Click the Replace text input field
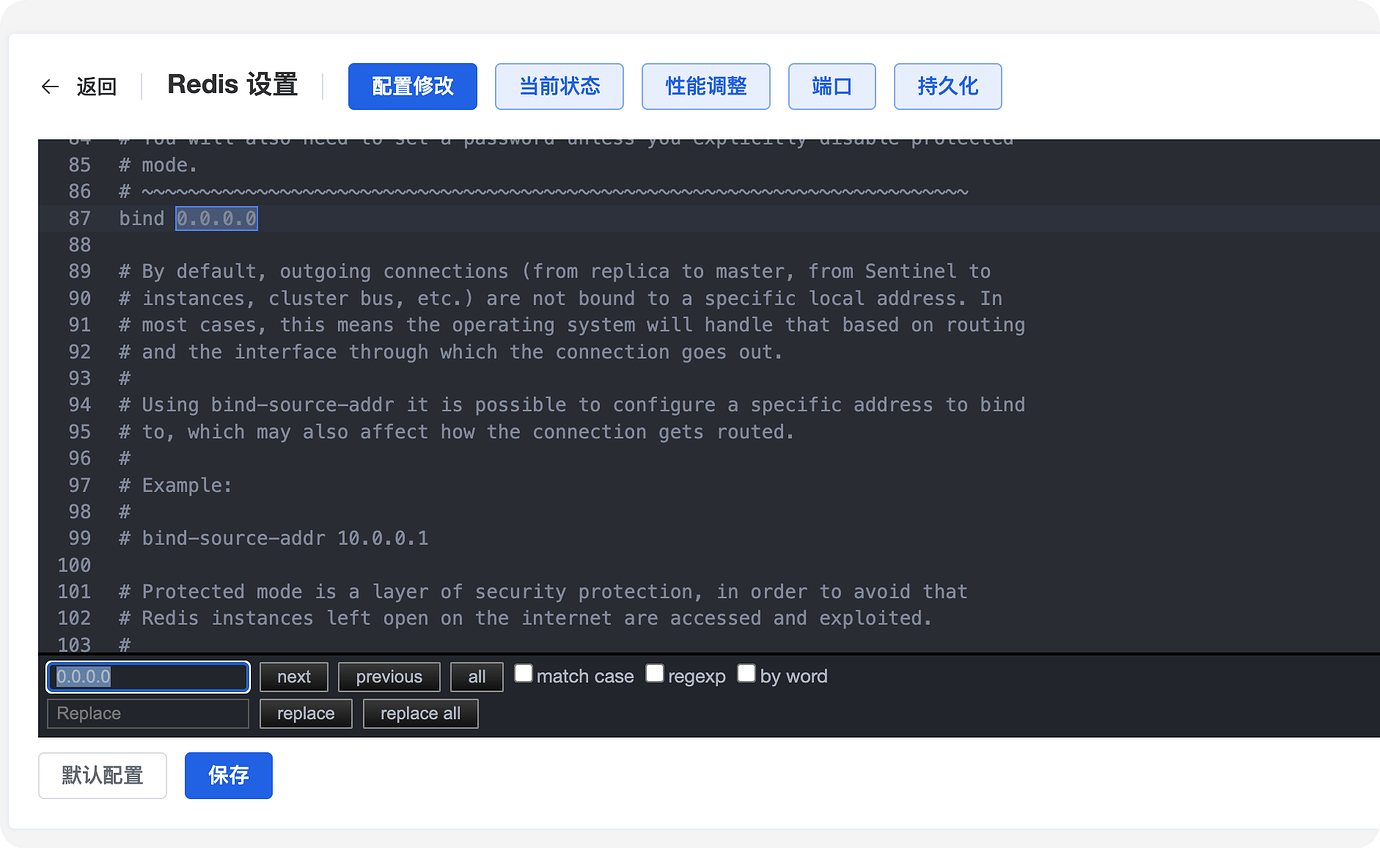The width and height of the screenshot is (1380, 848). coord(147,713)
